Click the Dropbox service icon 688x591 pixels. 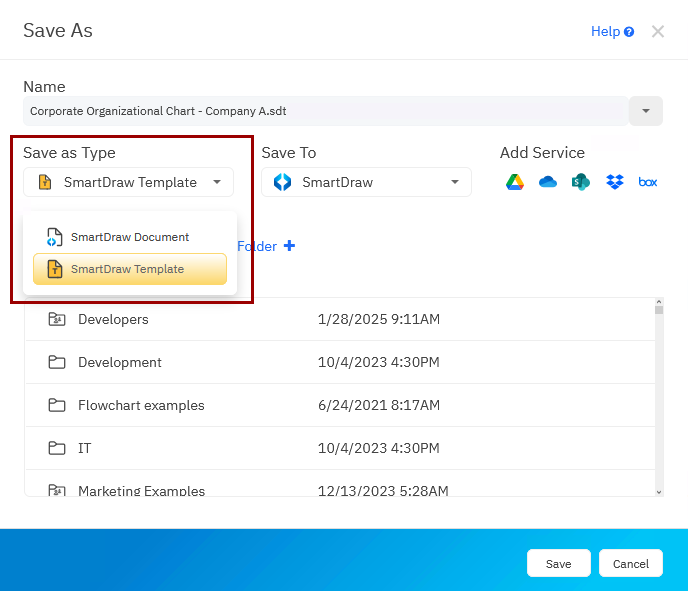[614, 182]
